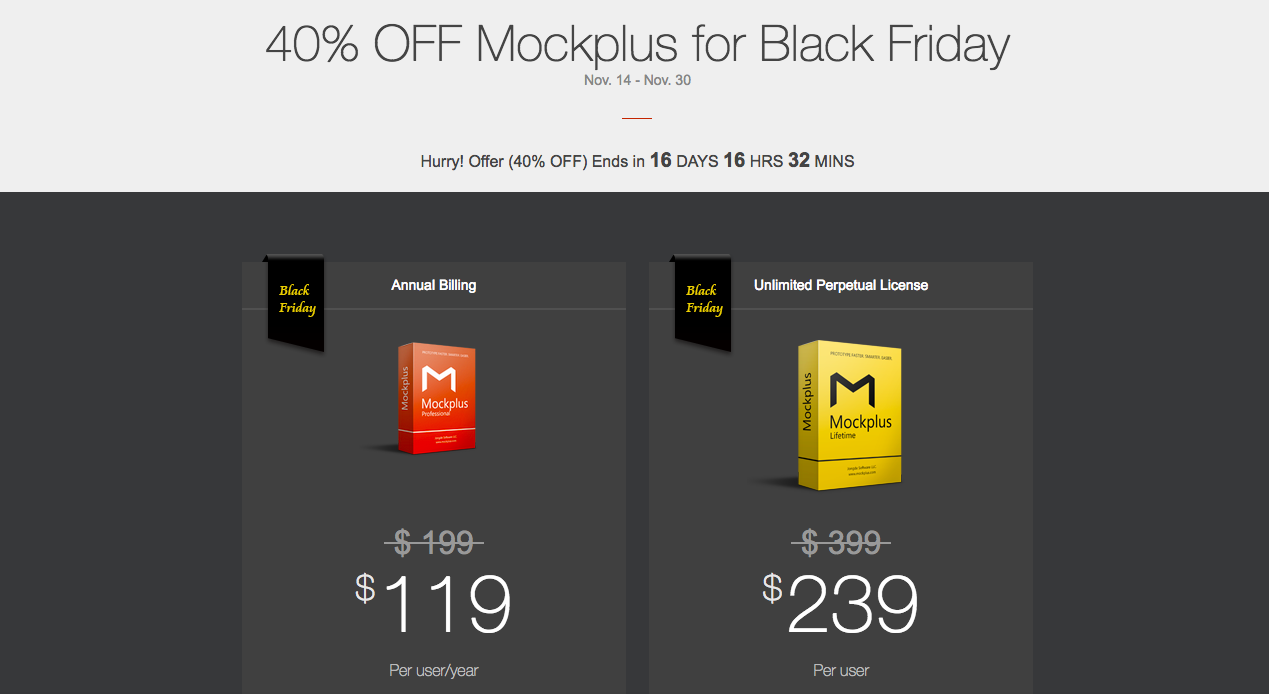Screen dimensions: 1269x694
Task: Click the dollar sign beside 119
Action: pos(365,588)
